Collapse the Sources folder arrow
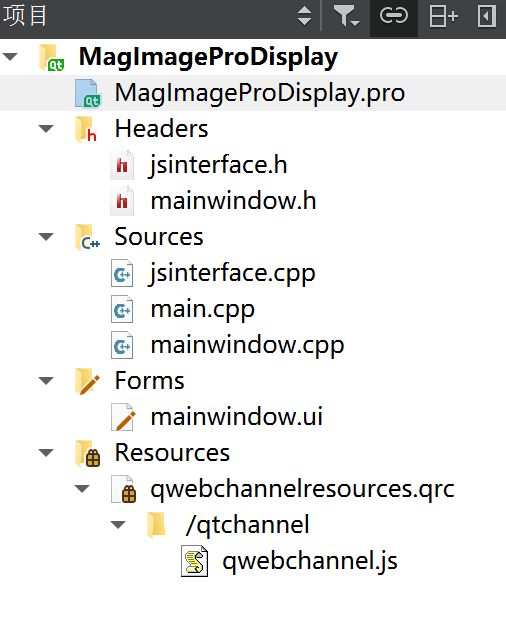Viewport: 506px width, 627px height. 46,236
